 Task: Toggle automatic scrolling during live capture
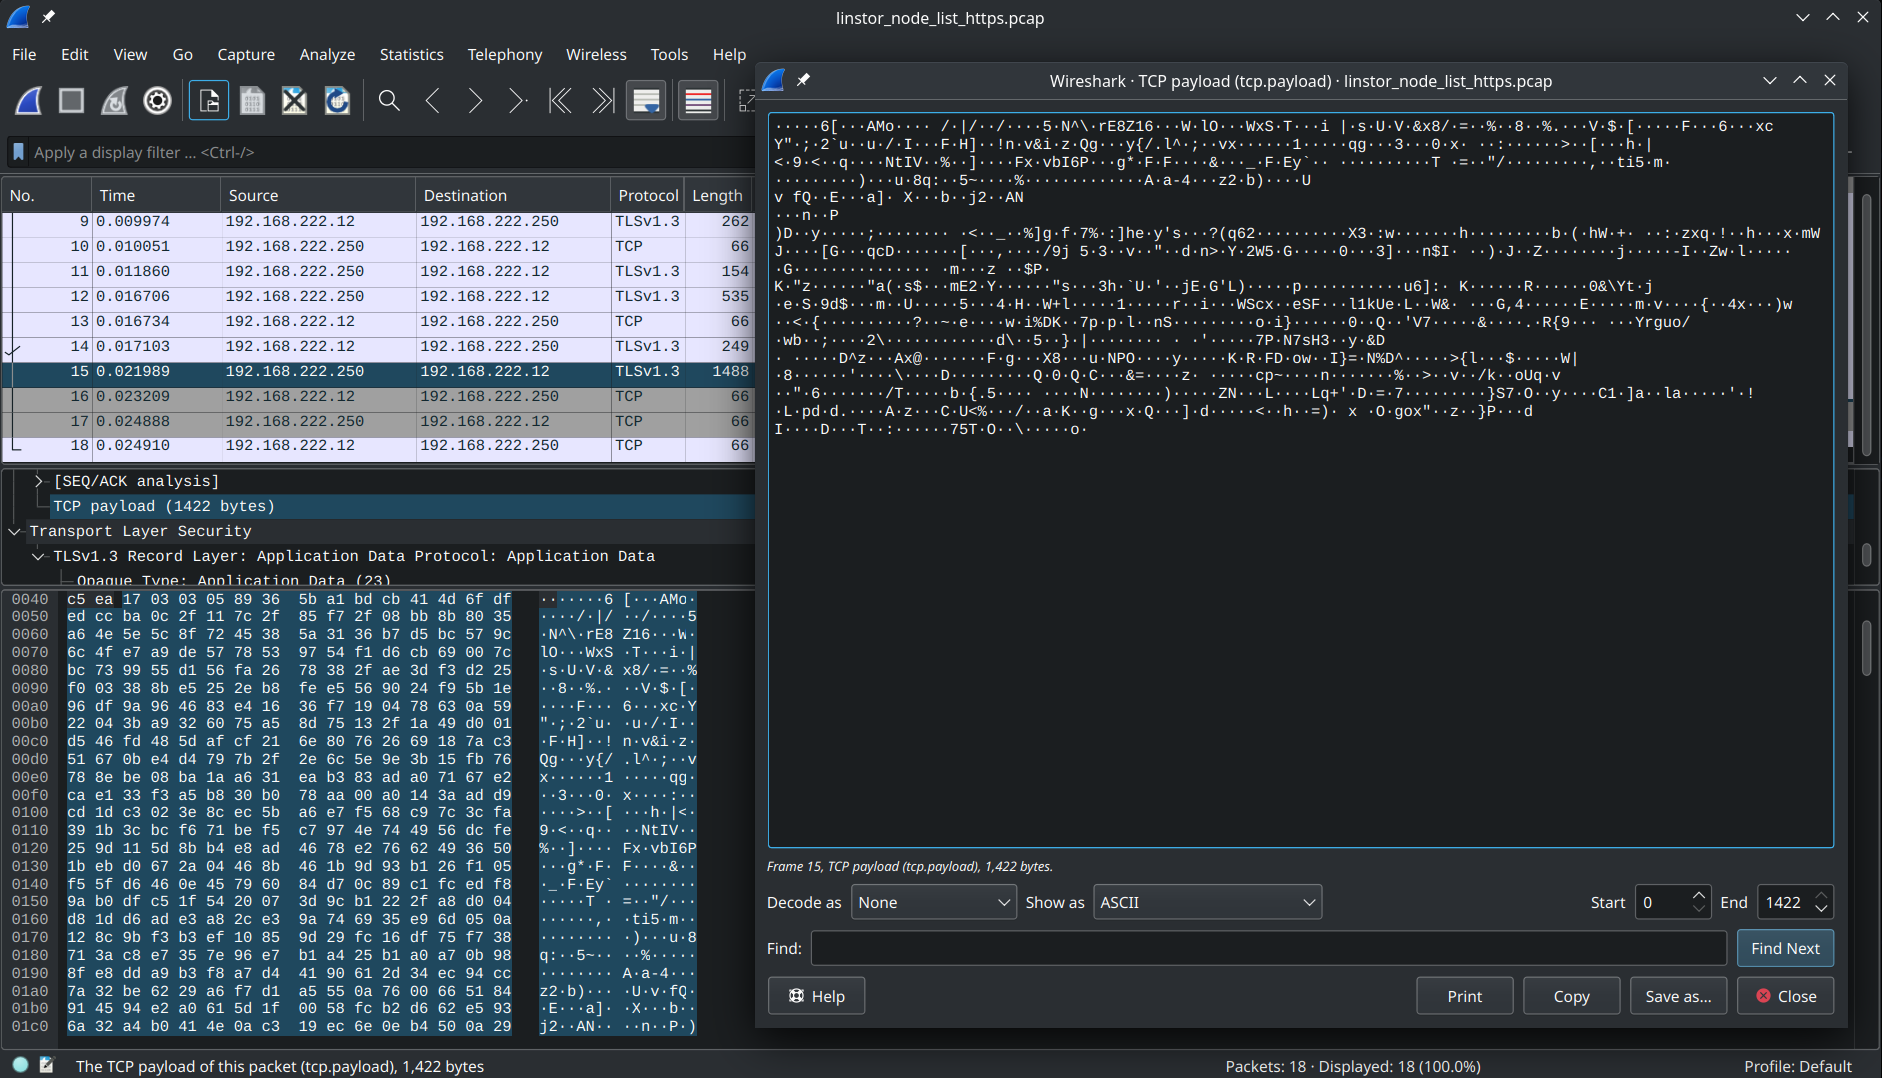(647, 100)
